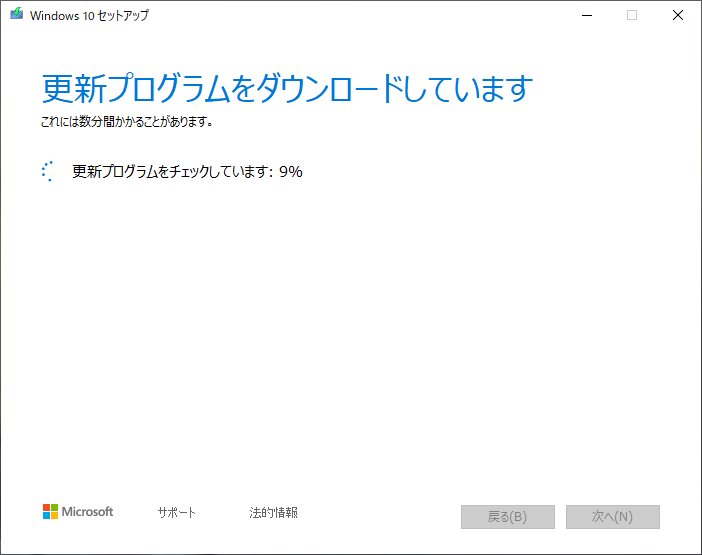Click the 更新プログラムをチェックしています status text
This screenshot has height=555, width=702.
click(172, 171)
